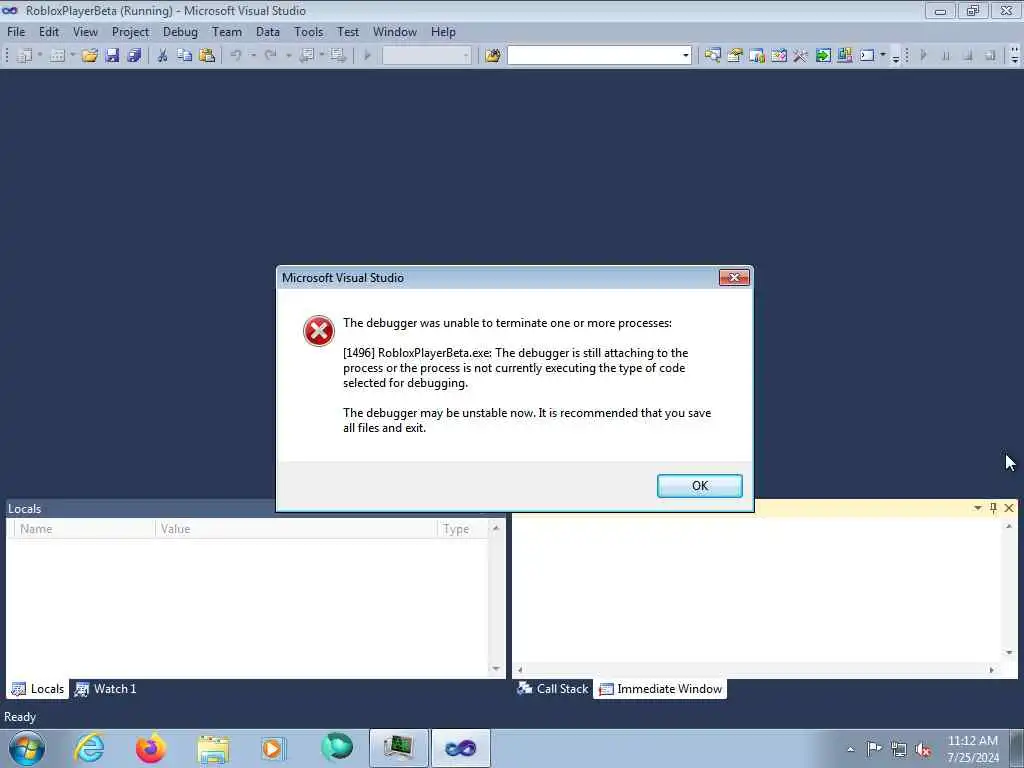Open the Tools menu
This screenshot has width=1024, height=768.
coord(308,32)
